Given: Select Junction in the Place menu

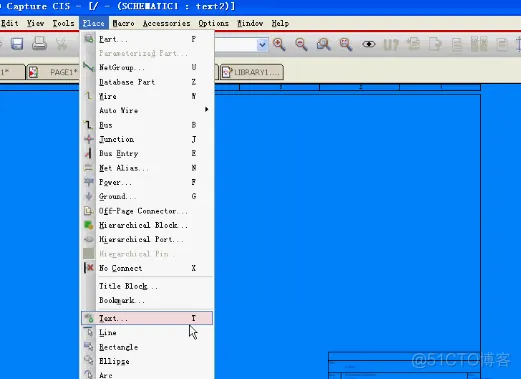Looking at the screenshot, I should [147, 139].
